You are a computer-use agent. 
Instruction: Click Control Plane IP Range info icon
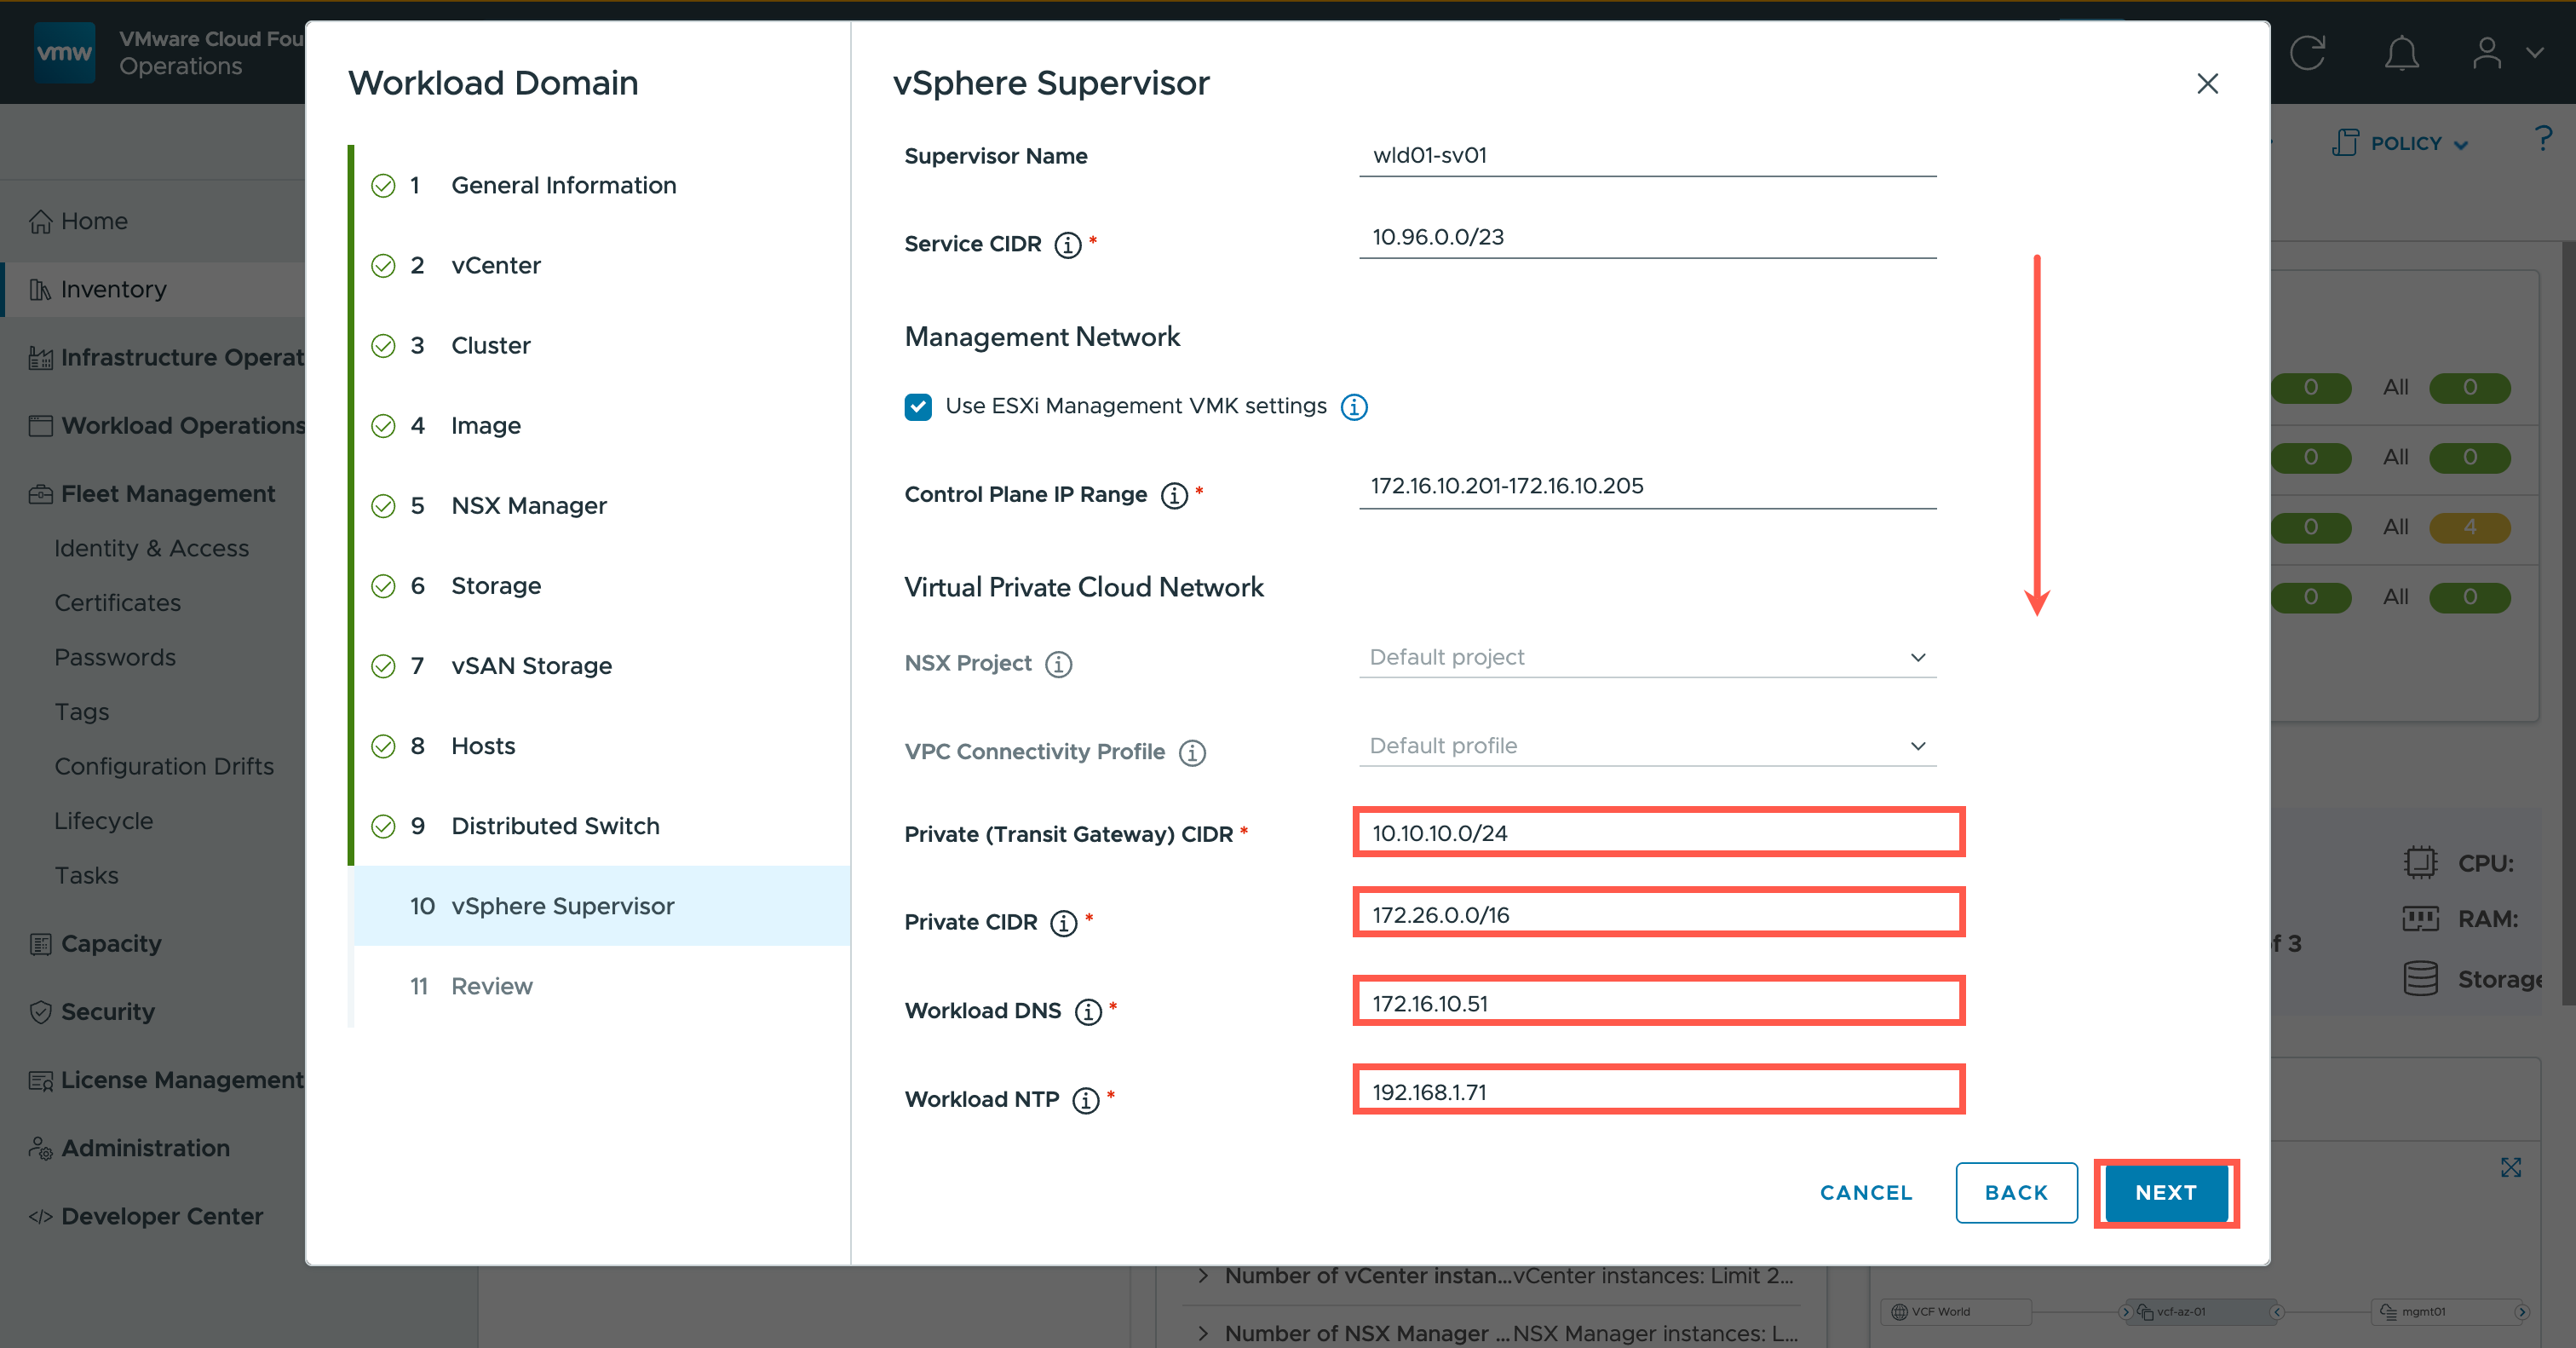(x=1174, y=495)
